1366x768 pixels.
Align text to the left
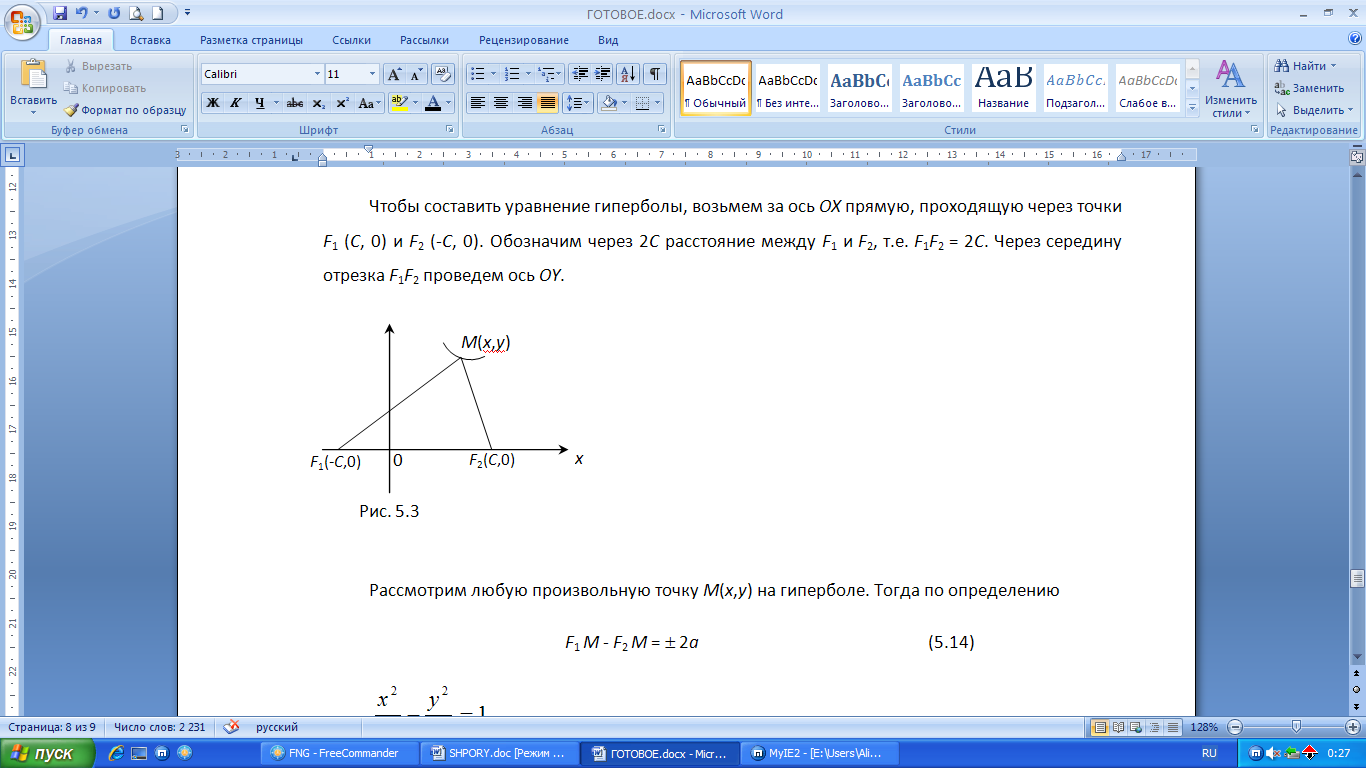[x=478, y=102]
